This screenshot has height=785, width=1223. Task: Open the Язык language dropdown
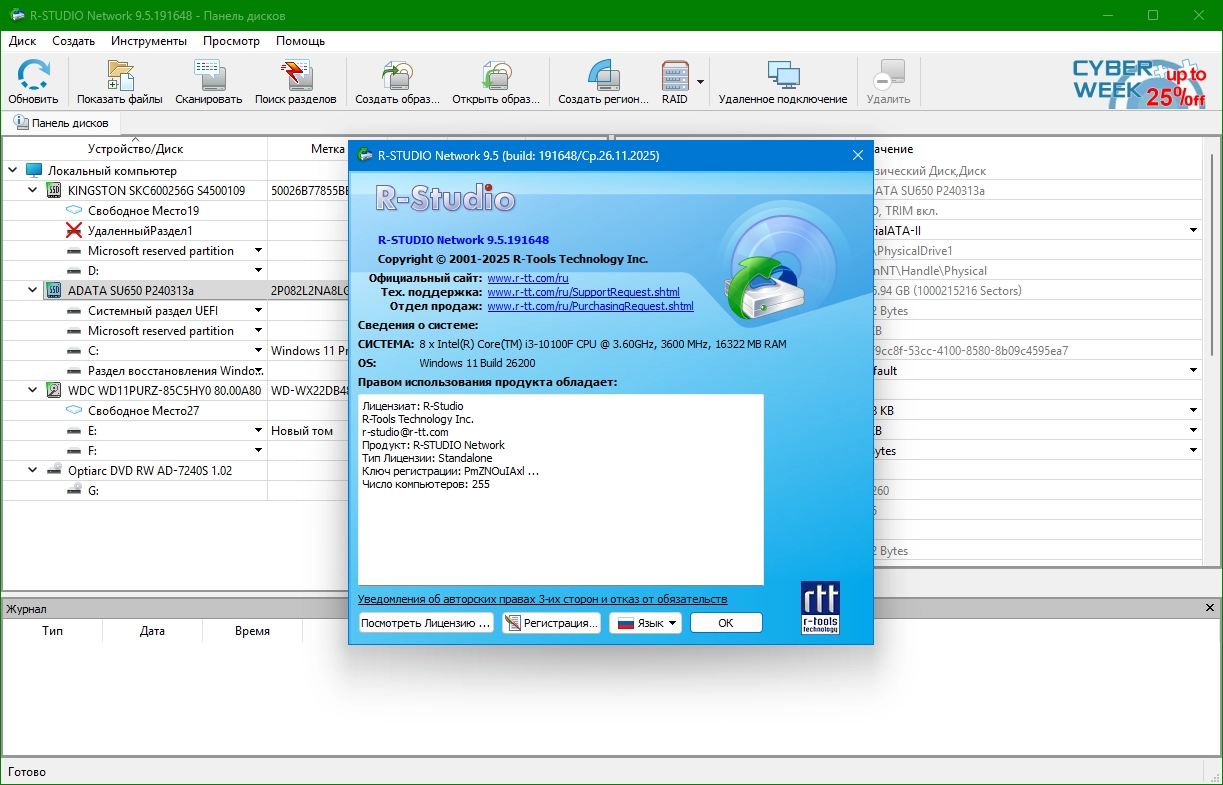[646, 623]
